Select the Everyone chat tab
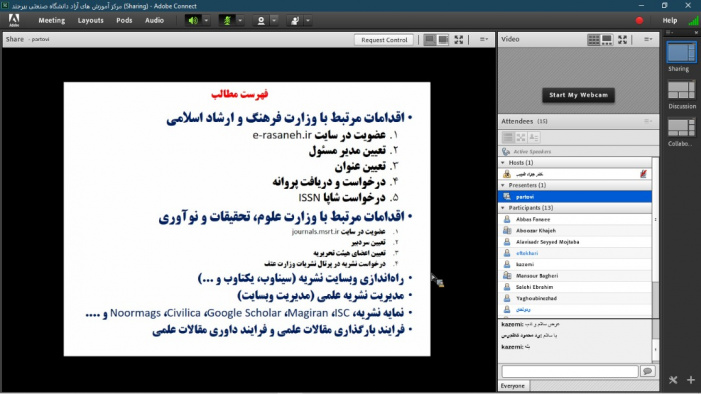Viewport: 701px width, 394px height. click(513, 386)
